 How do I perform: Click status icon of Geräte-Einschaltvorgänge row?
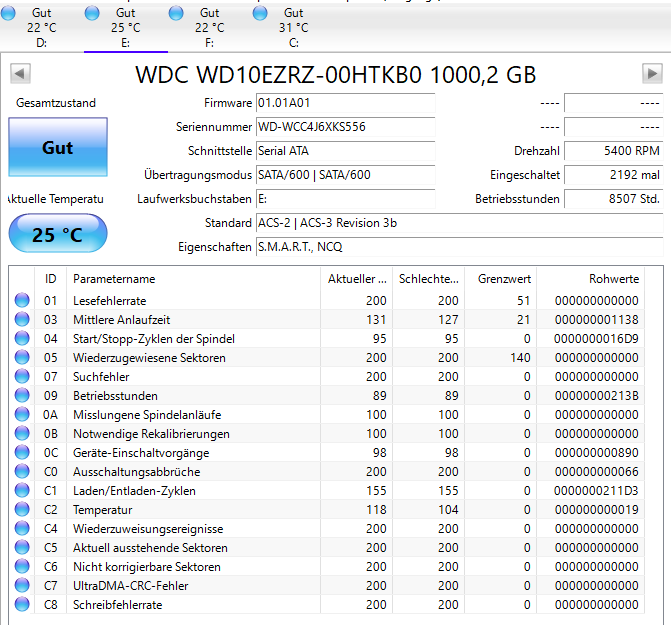click(22, 452)
